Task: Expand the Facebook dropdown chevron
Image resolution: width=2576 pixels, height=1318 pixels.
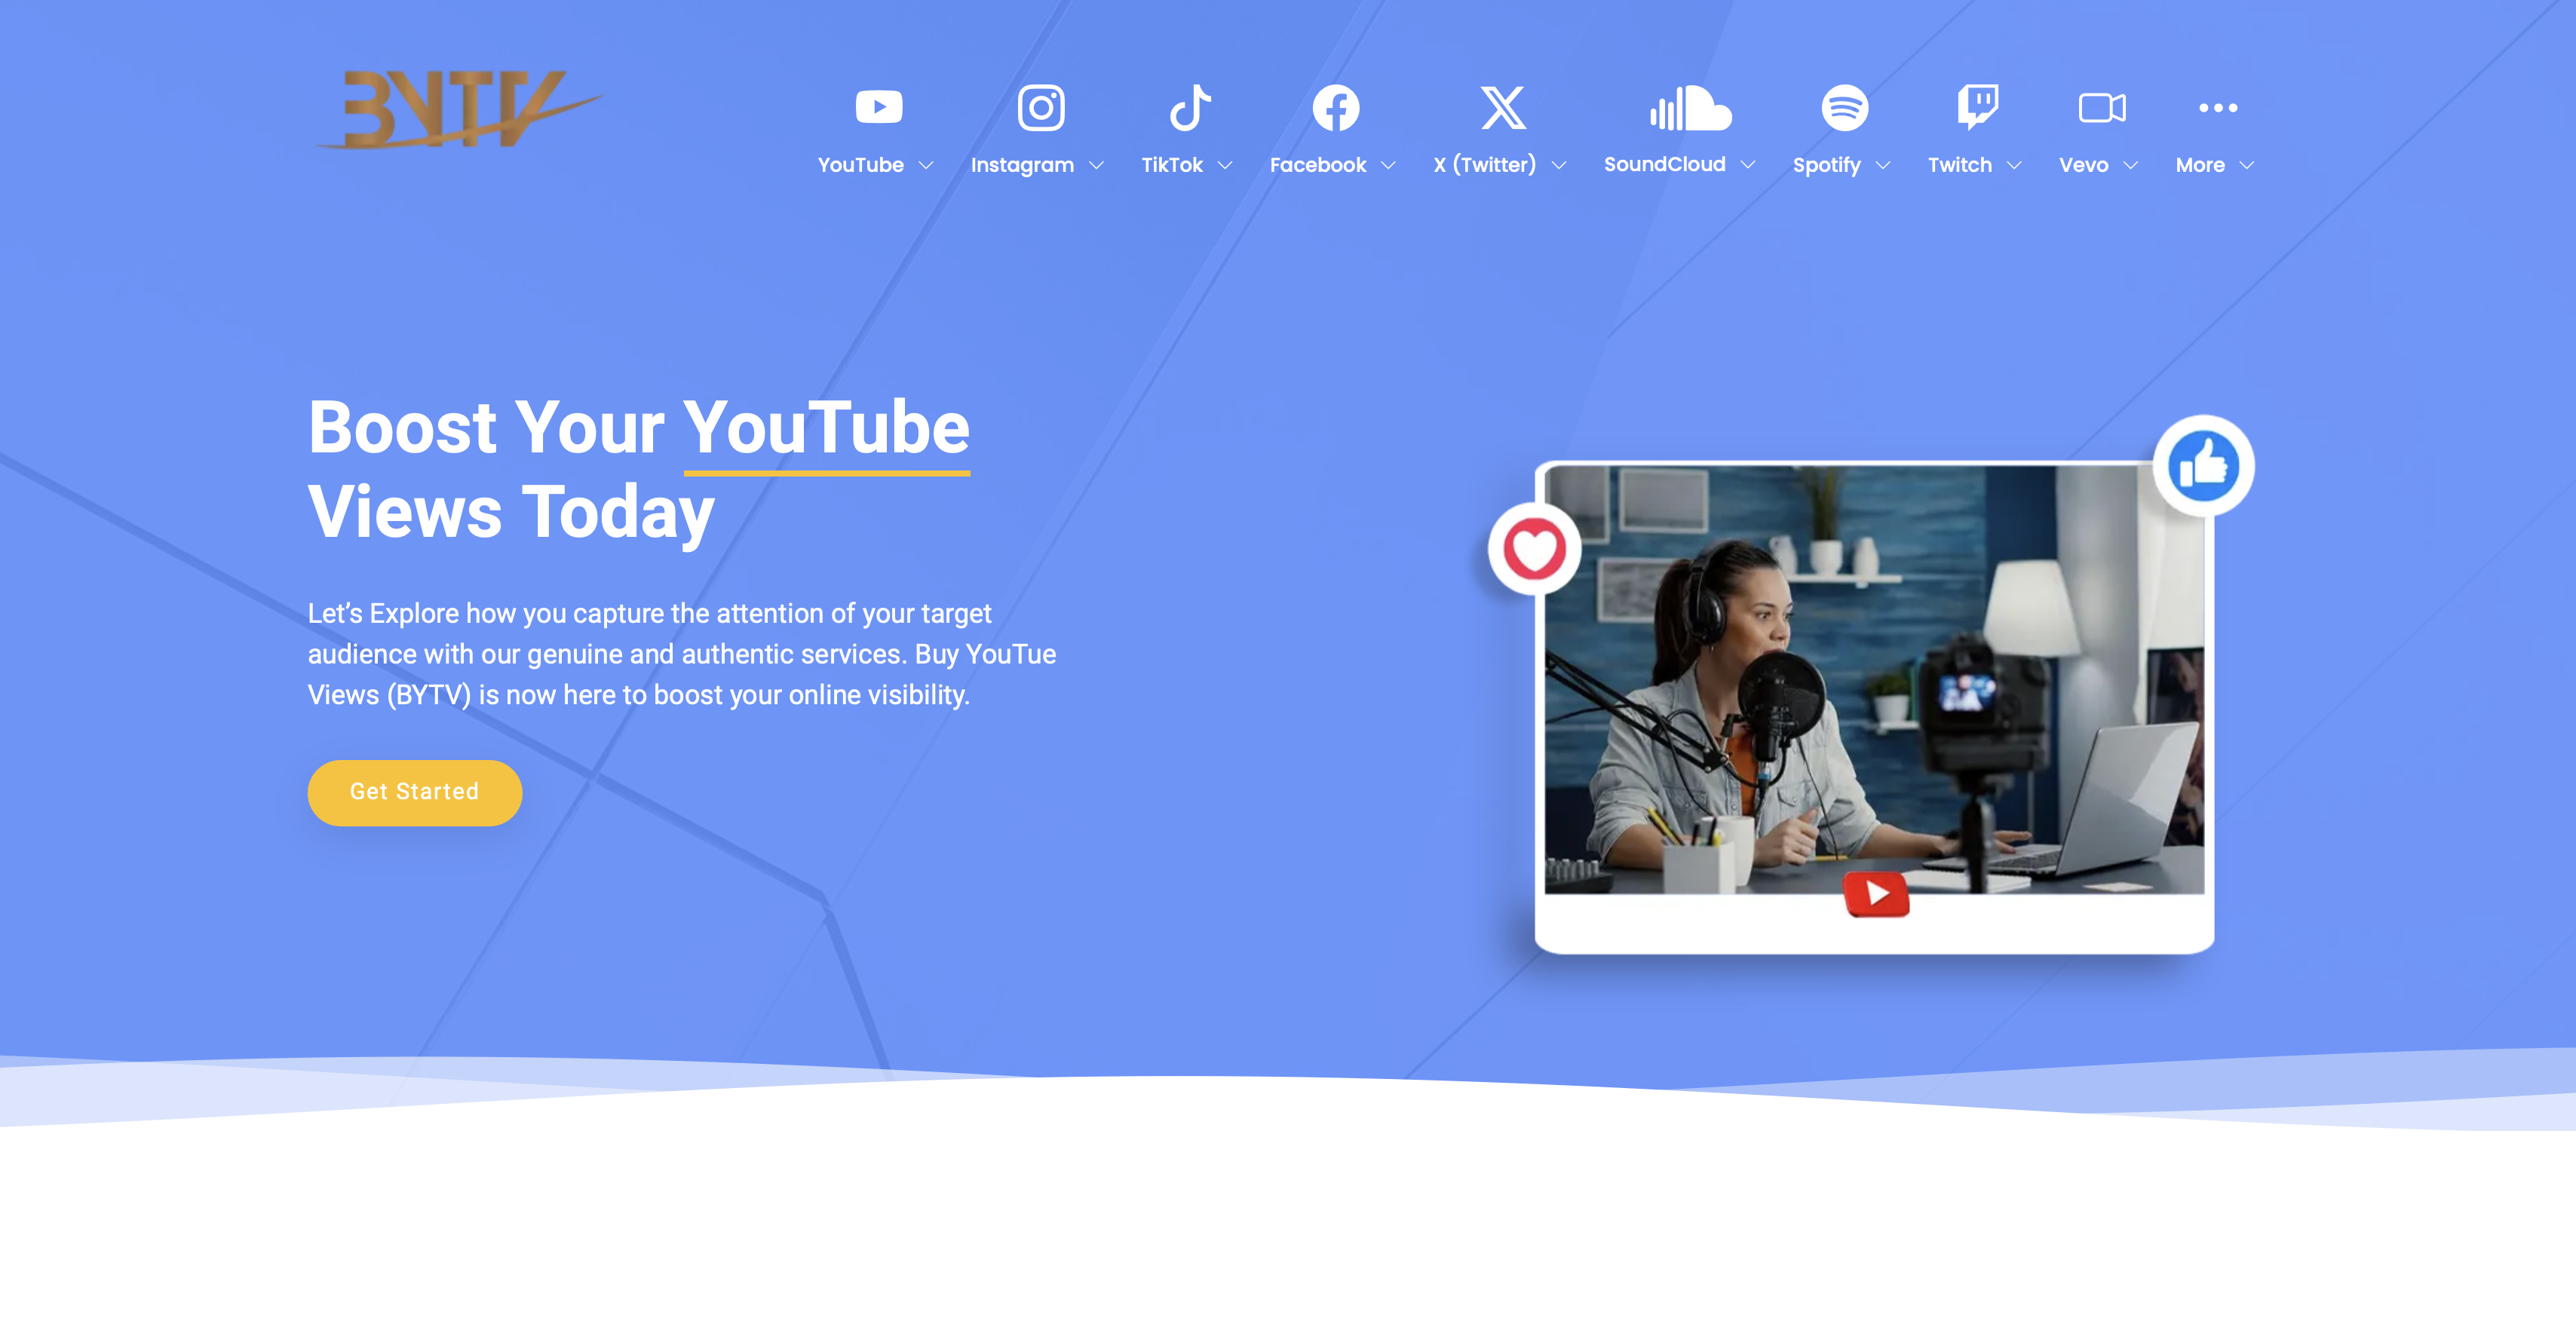Action: coord(1388,165)
